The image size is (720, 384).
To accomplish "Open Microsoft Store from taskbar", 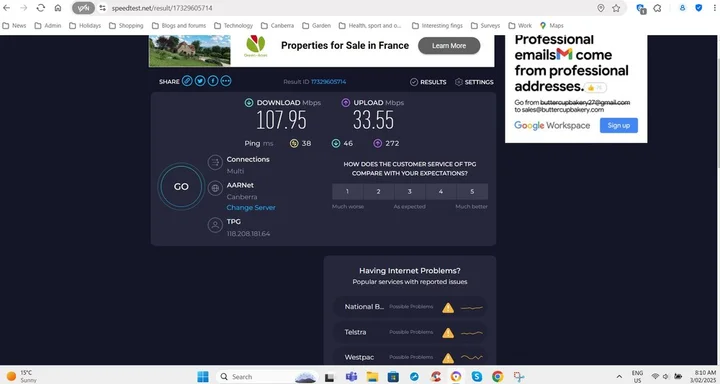I will [393, 377].
